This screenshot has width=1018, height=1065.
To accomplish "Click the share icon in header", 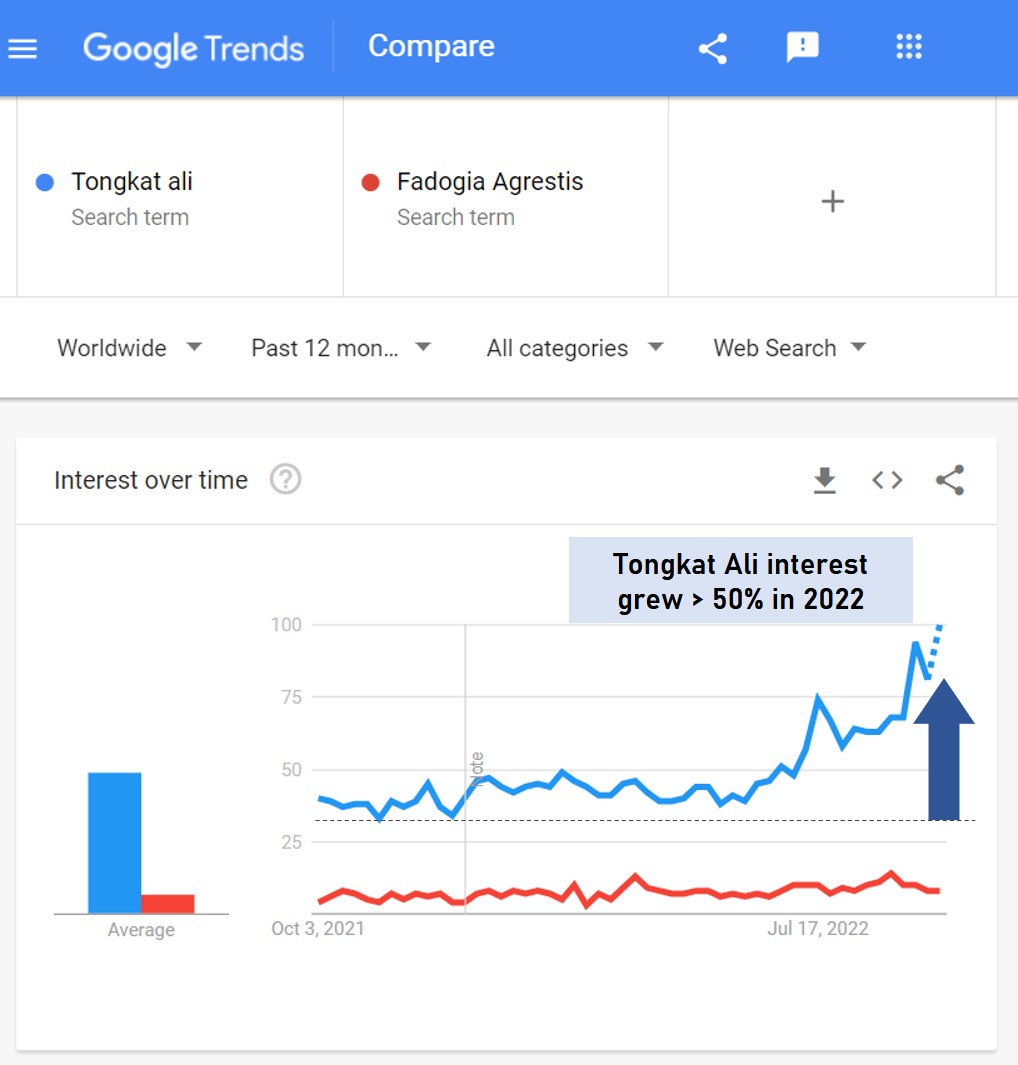I will click(x=712, y=49).
